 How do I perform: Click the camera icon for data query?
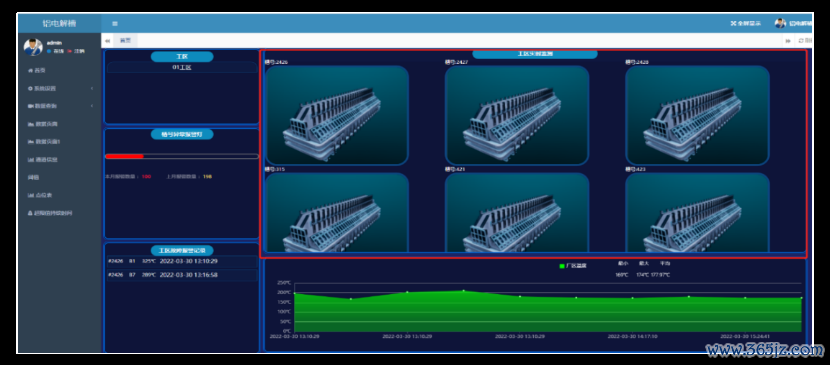[31, 106]
